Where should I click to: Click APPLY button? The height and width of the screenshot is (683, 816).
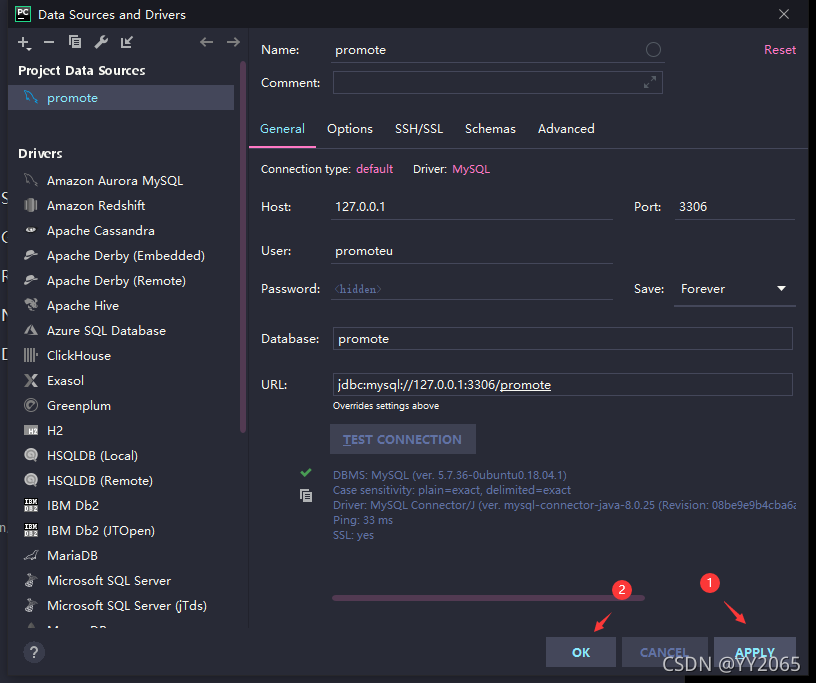click(755, 652)
